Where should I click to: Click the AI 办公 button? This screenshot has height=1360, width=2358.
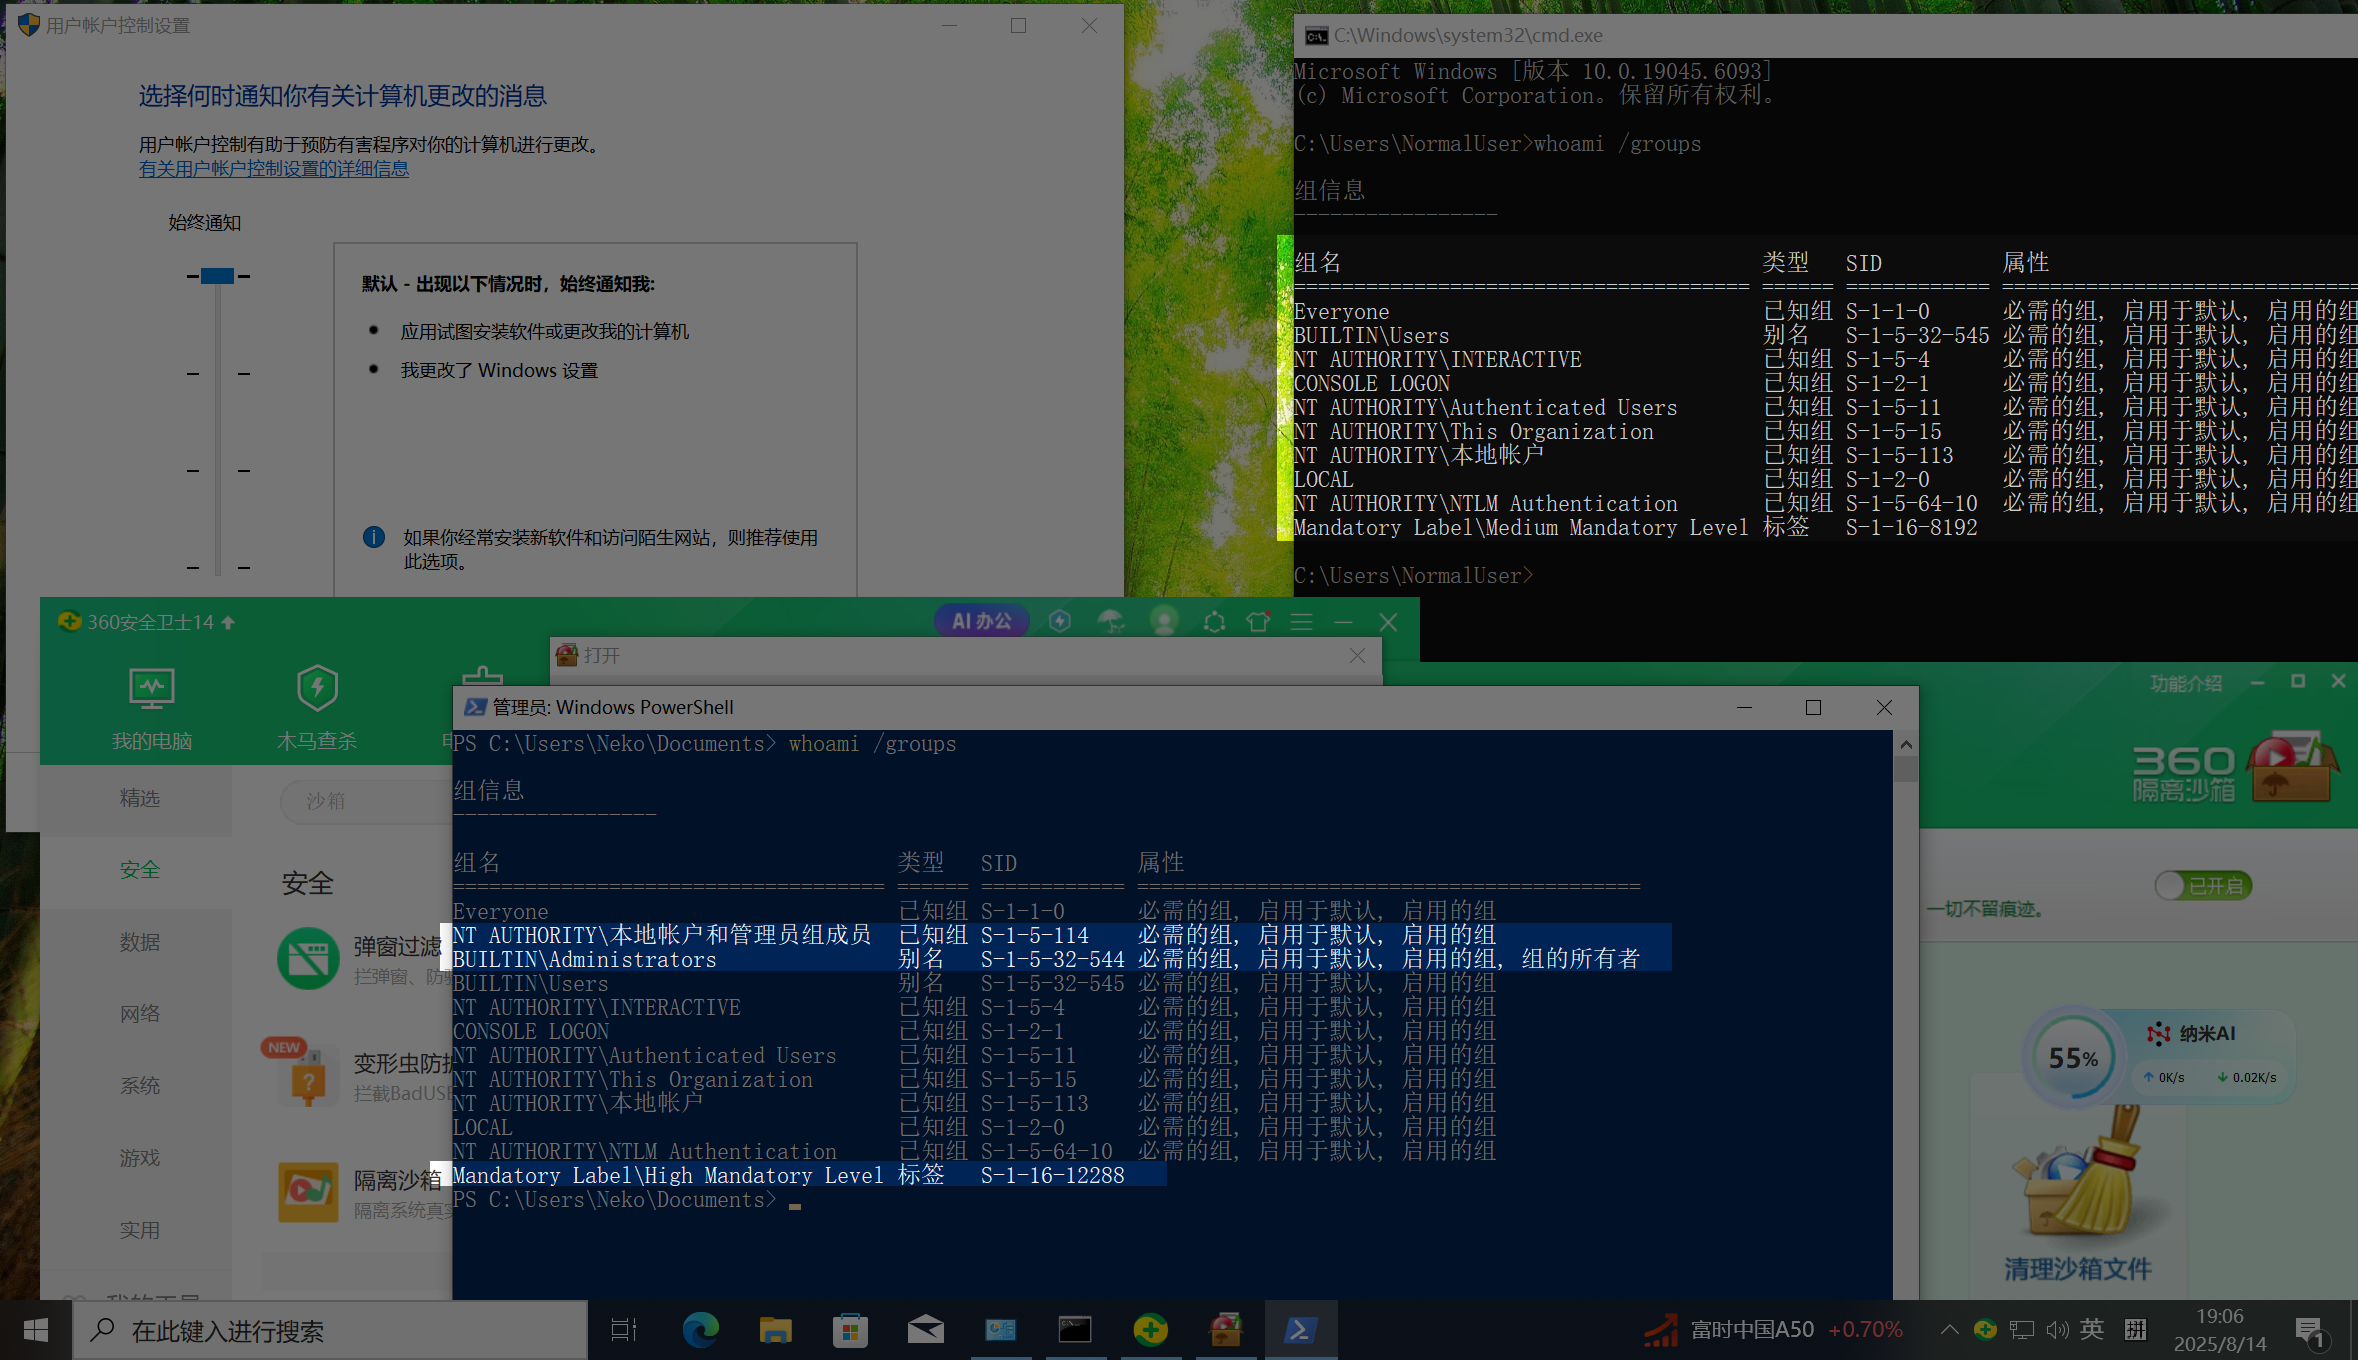(x=981, y=621)
